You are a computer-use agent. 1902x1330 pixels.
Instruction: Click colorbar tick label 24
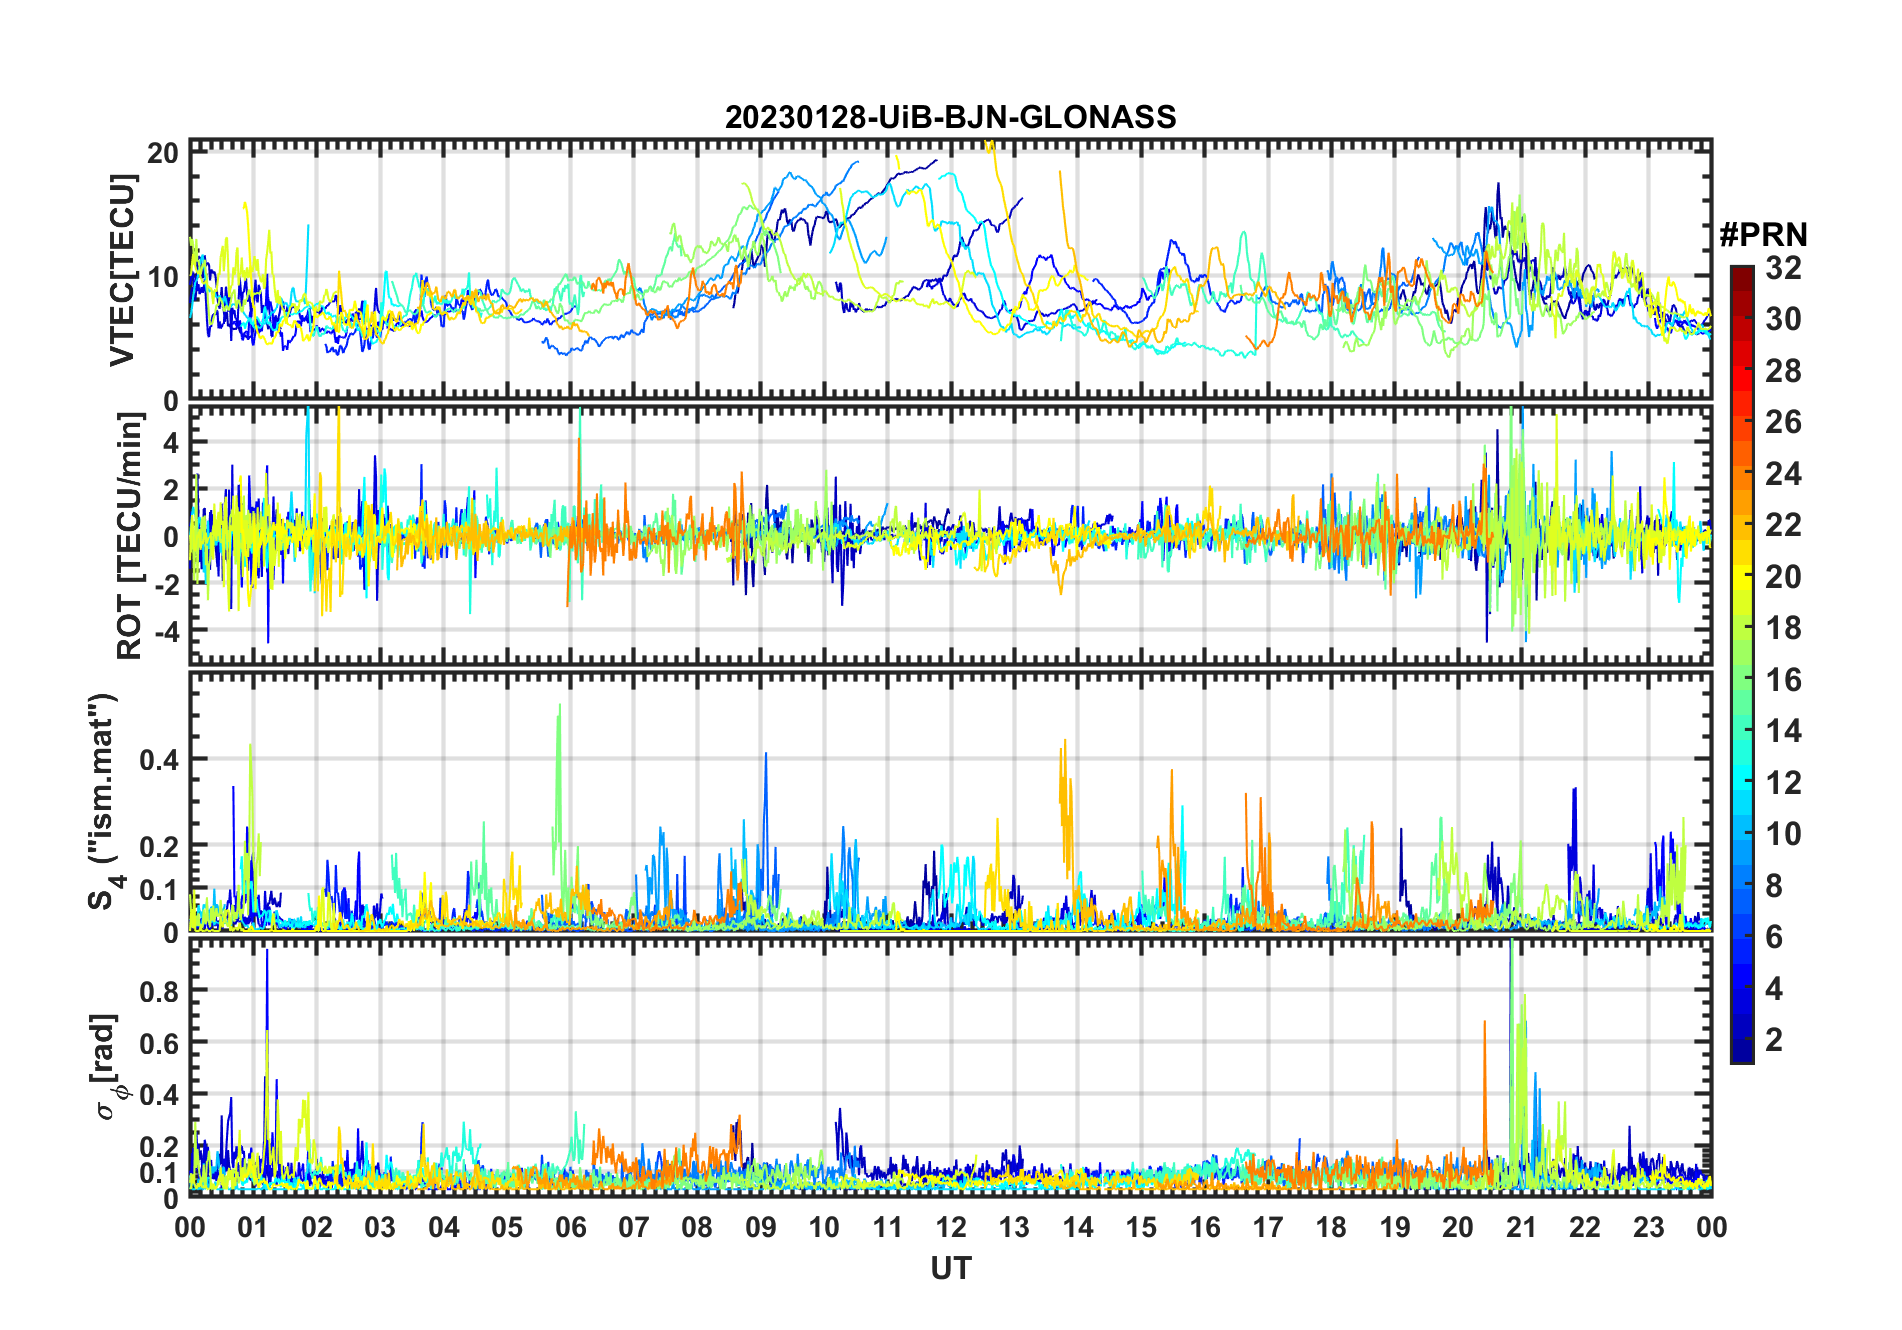tap(1783, 473)
